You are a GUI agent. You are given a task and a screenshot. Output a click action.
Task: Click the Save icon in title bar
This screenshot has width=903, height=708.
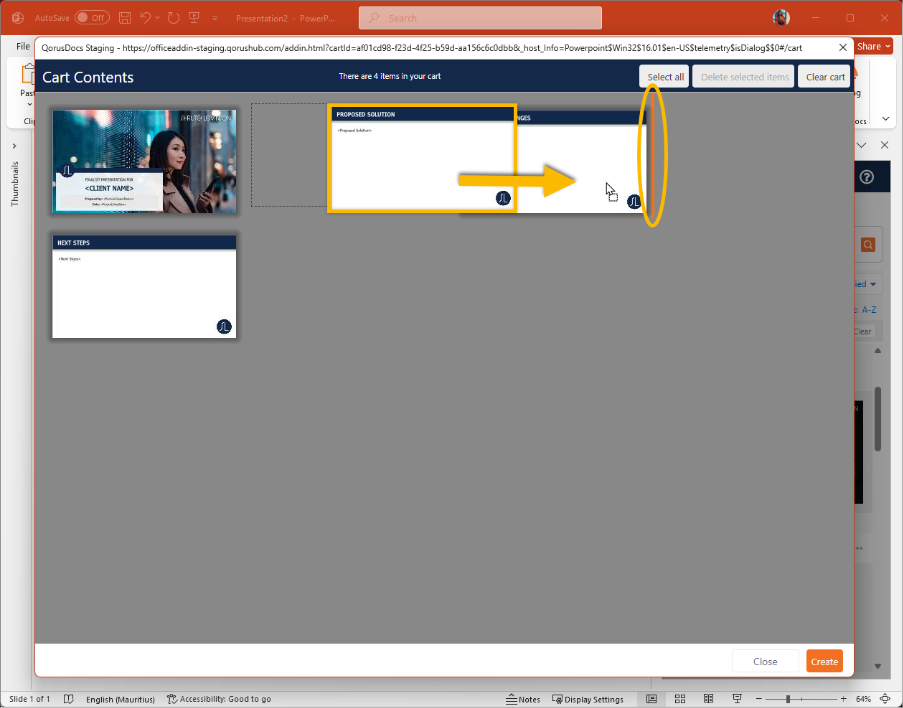click(x=125, y=18)
